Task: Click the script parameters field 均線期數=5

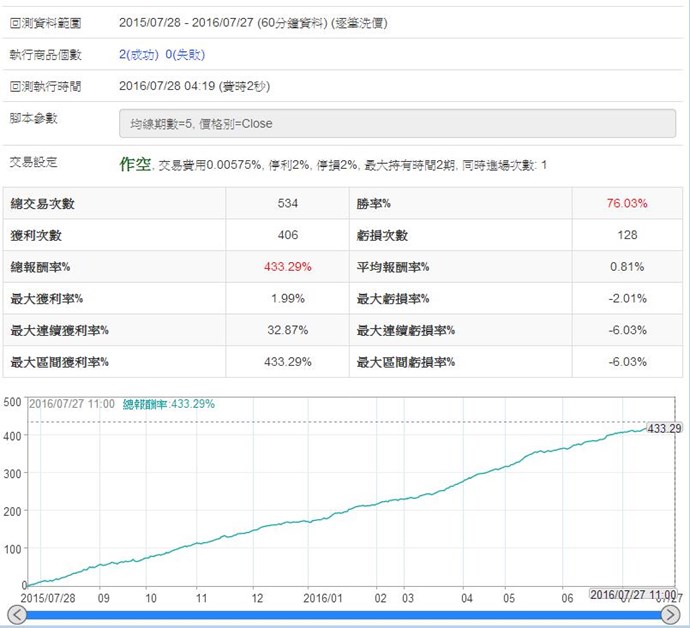Action: pyautogui.click(x=397, y=123)
